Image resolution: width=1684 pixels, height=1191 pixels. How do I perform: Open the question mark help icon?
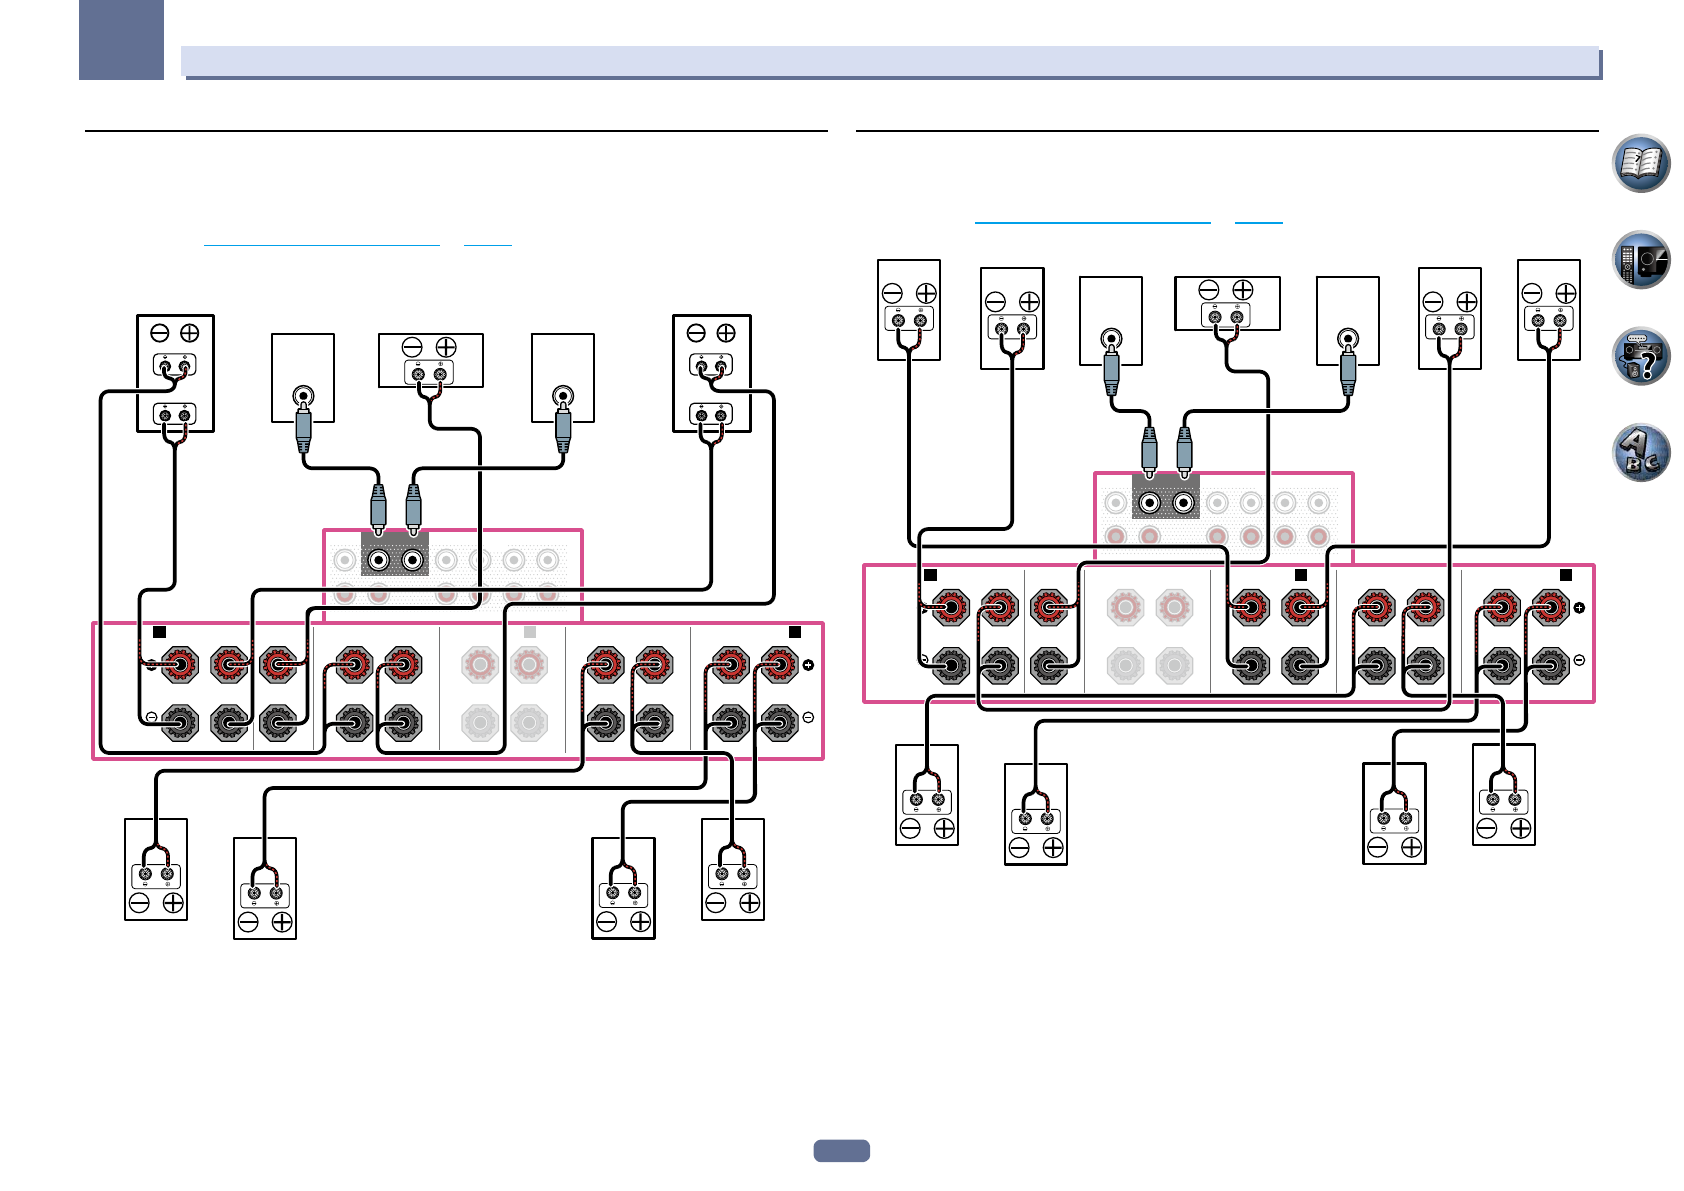tap(1641, 357)
